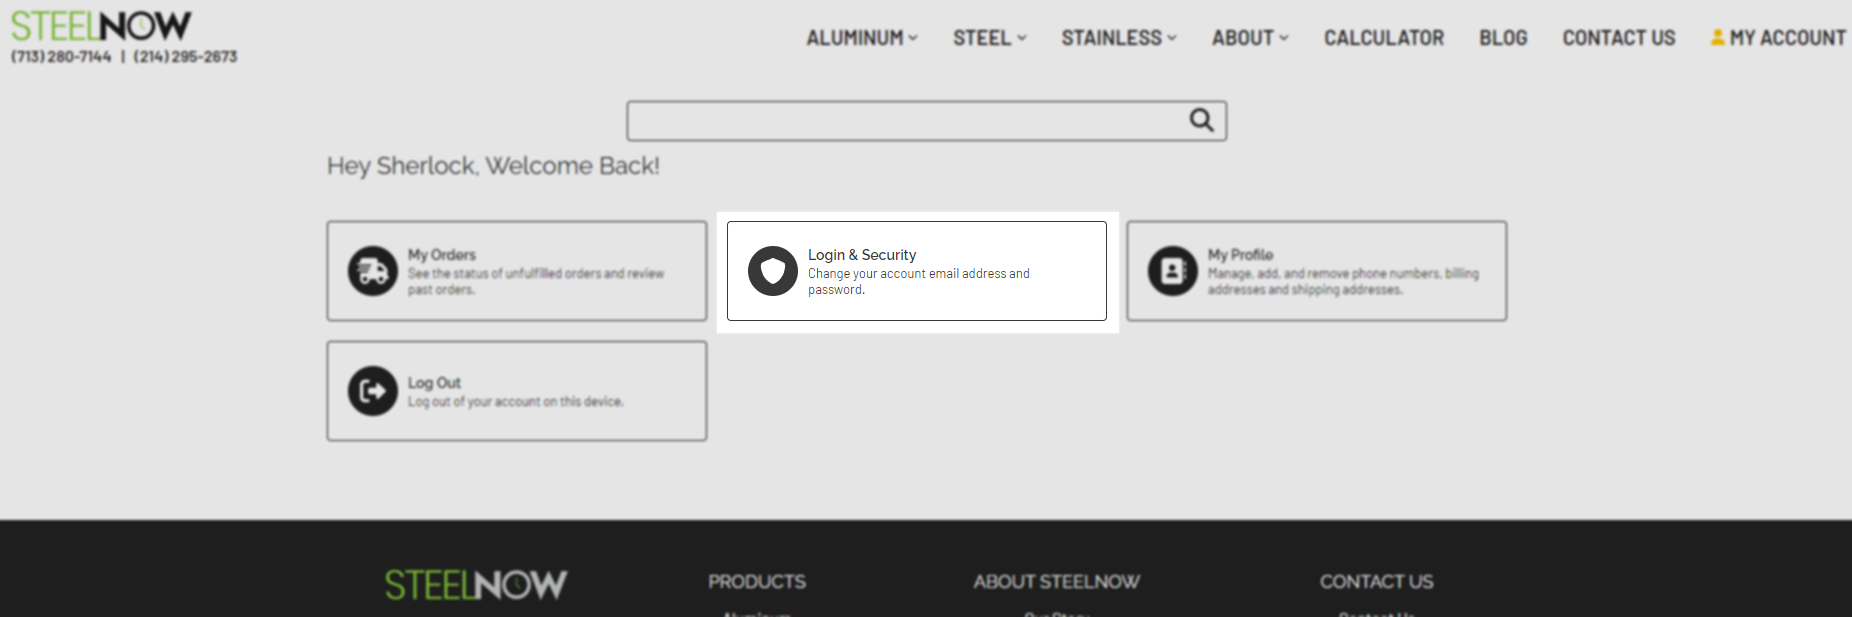Go to the BLOG menu item
The height and width of the screenshot is (617, 1852).
pyautogui.click(x=1502, y=39)
